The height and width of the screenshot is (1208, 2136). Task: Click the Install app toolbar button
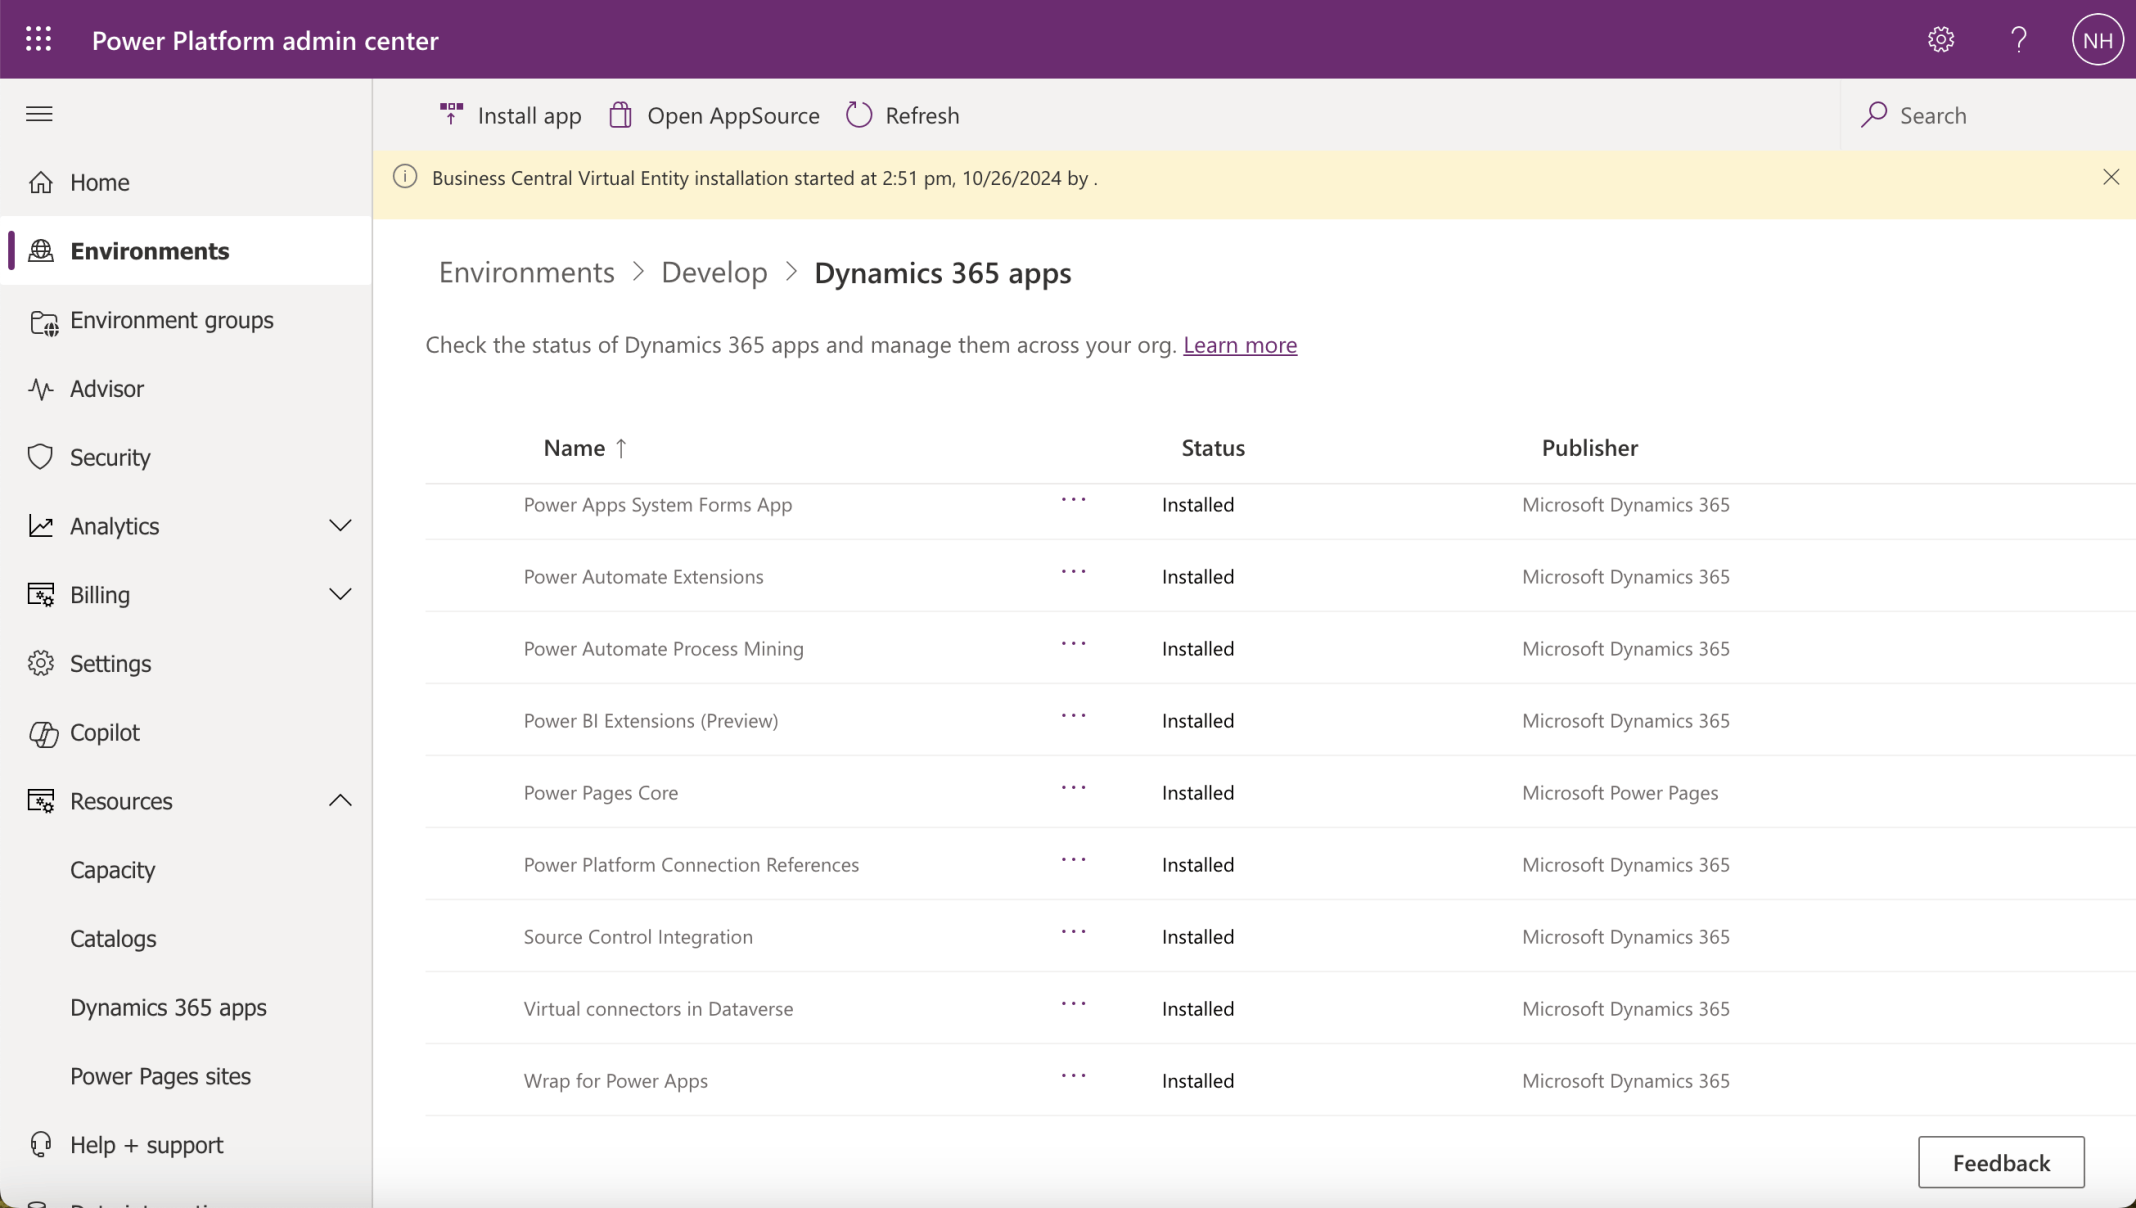[510, 115]
